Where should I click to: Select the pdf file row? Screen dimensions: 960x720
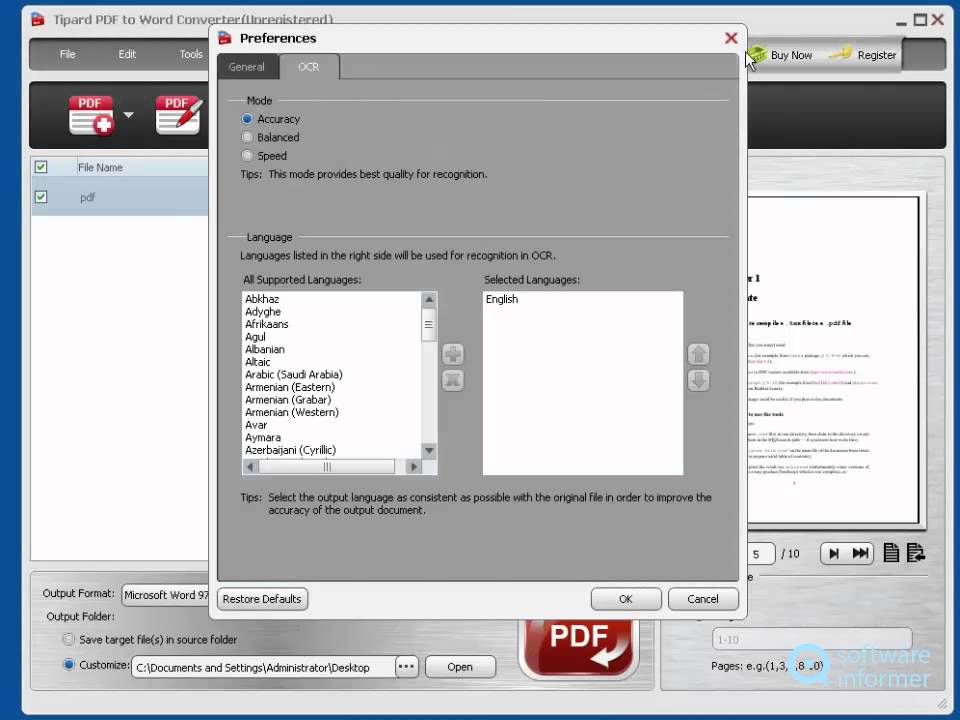coord(120,197)
